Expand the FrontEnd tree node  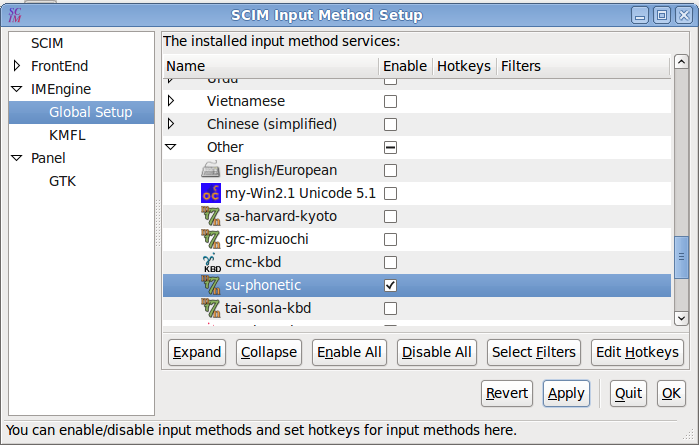[x=17, y=66]
